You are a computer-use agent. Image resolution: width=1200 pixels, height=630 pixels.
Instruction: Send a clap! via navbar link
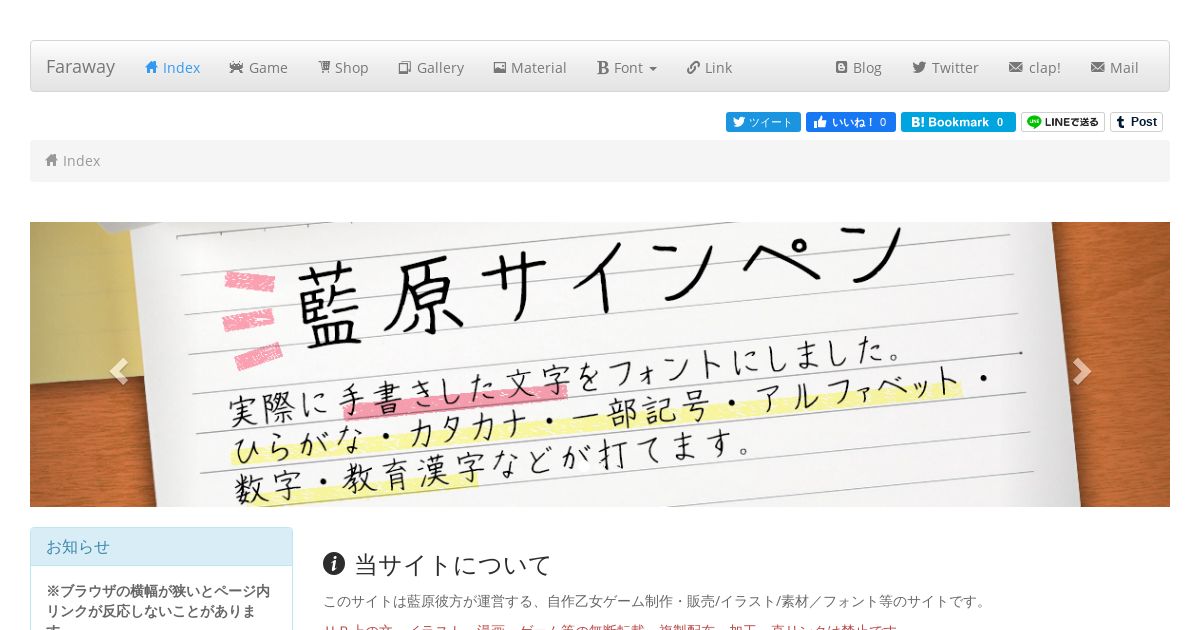point(1035,67)
